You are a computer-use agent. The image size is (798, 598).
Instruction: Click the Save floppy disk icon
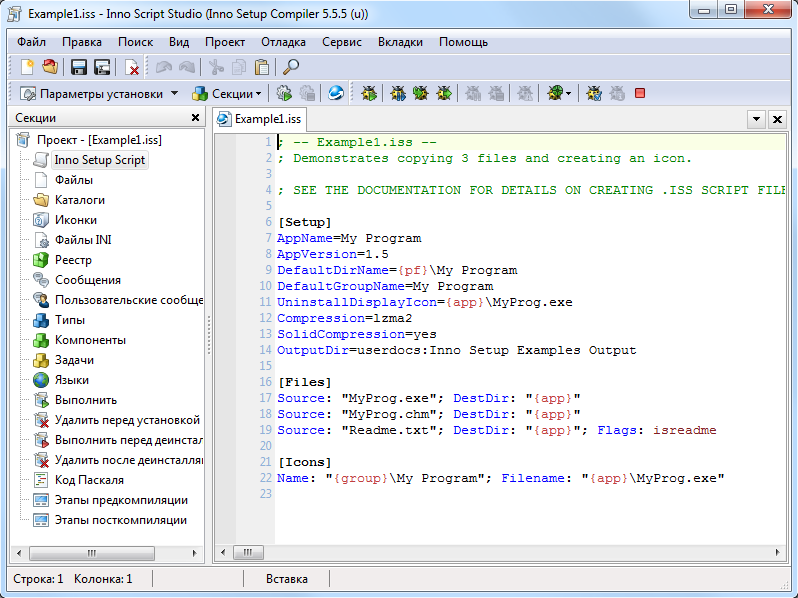pos(79,67)
